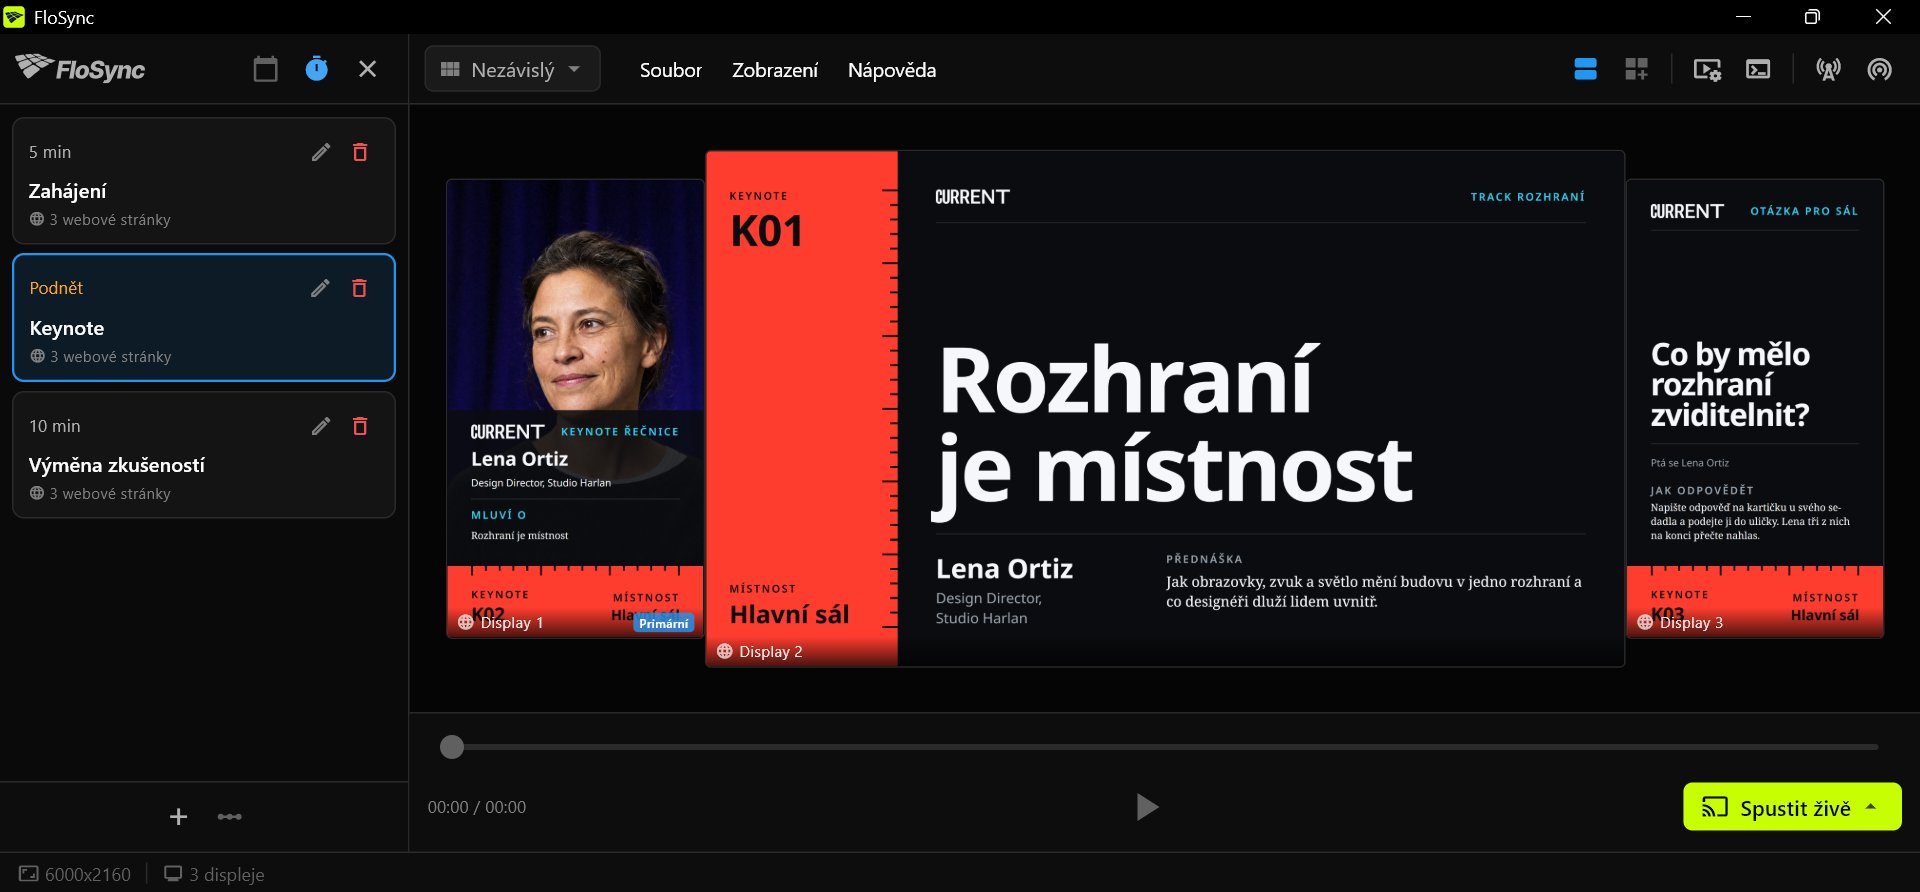Add a new scene with plus icon

coord(178,817)
